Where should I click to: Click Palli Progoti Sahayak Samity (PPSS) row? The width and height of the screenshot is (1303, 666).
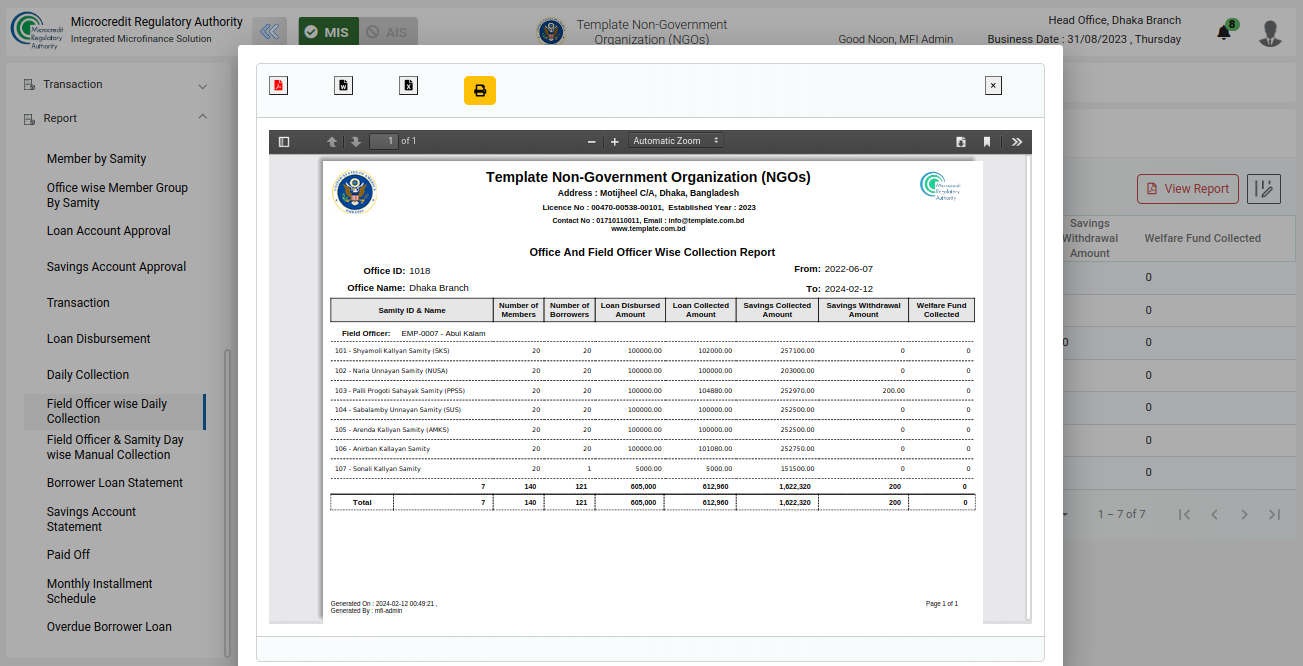(x=652, y=391)
